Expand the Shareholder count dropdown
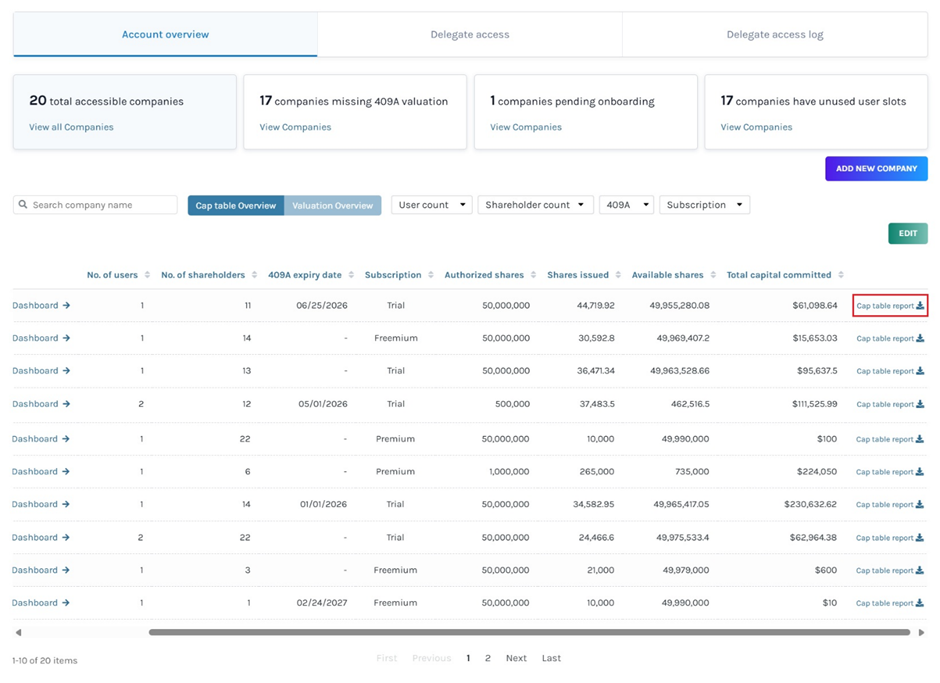This screenshot has height=683, width=940. 535,205
